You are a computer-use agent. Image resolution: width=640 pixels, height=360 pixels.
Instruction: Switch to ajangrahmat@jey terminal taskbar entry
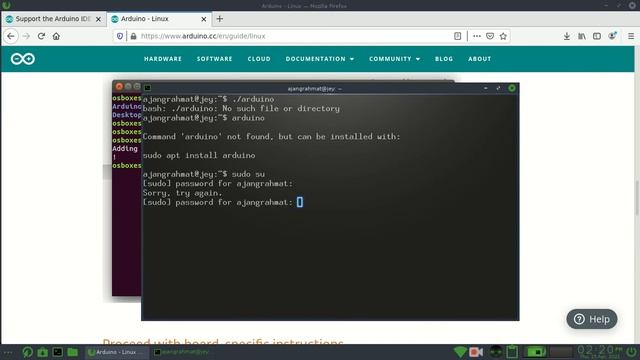click(x=181, y=352)
